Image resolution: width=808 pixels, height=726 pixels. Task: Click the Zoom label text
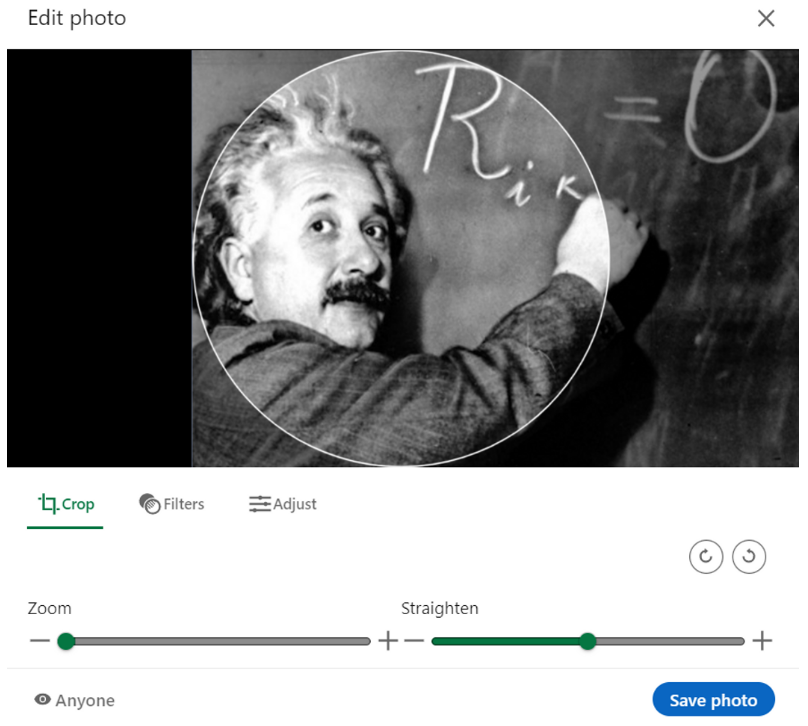coord(49,608)
